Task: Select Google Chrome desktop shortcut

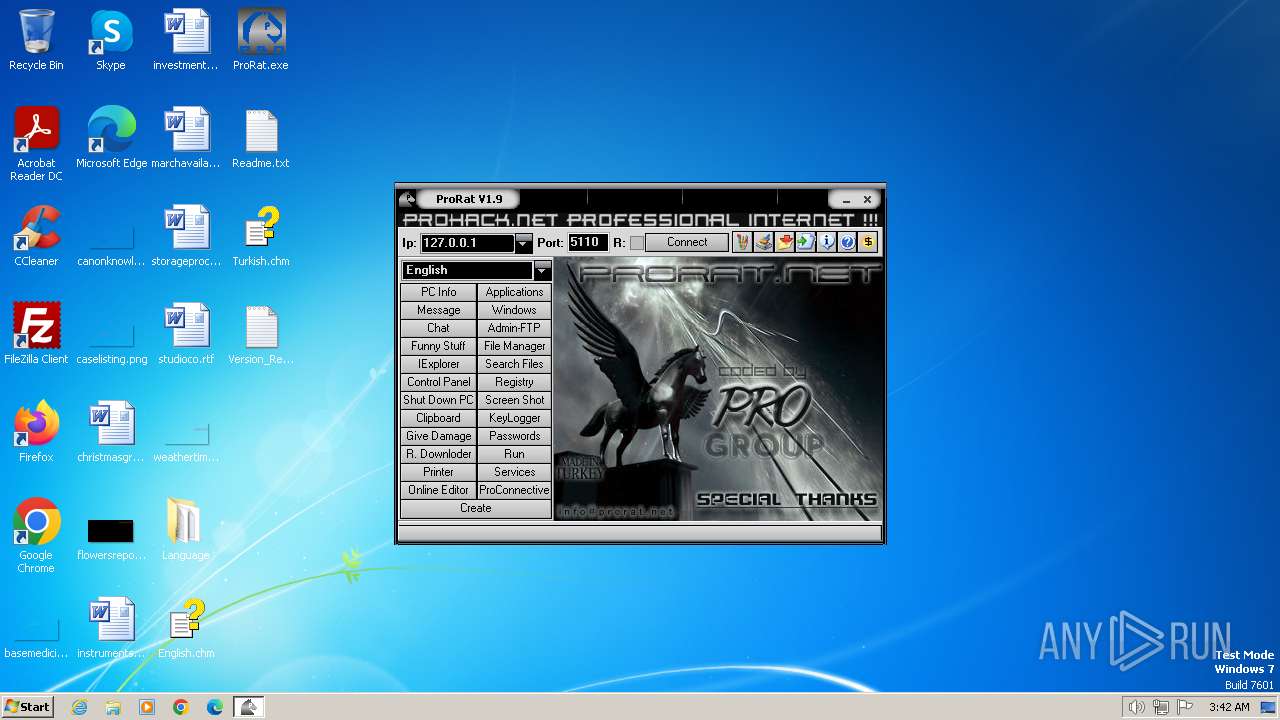Action: (36, 536)
